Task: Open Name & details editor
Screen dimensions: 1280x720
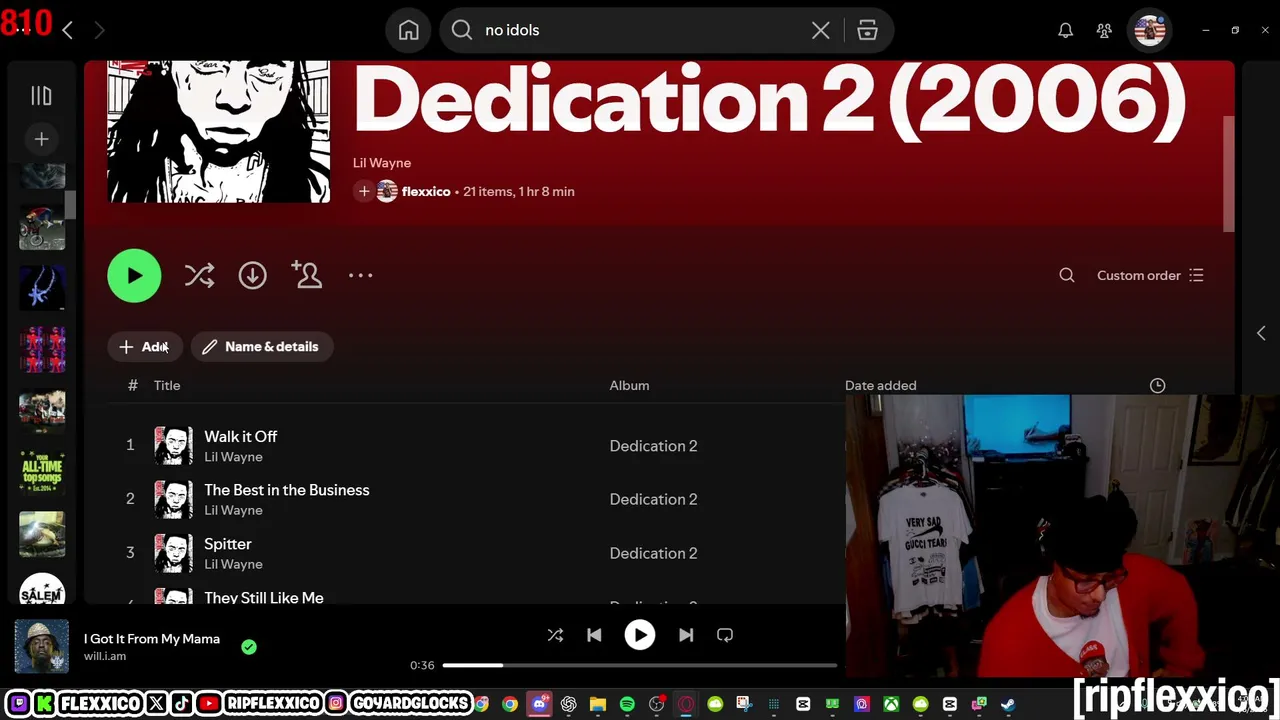Action: pos(261,346)
